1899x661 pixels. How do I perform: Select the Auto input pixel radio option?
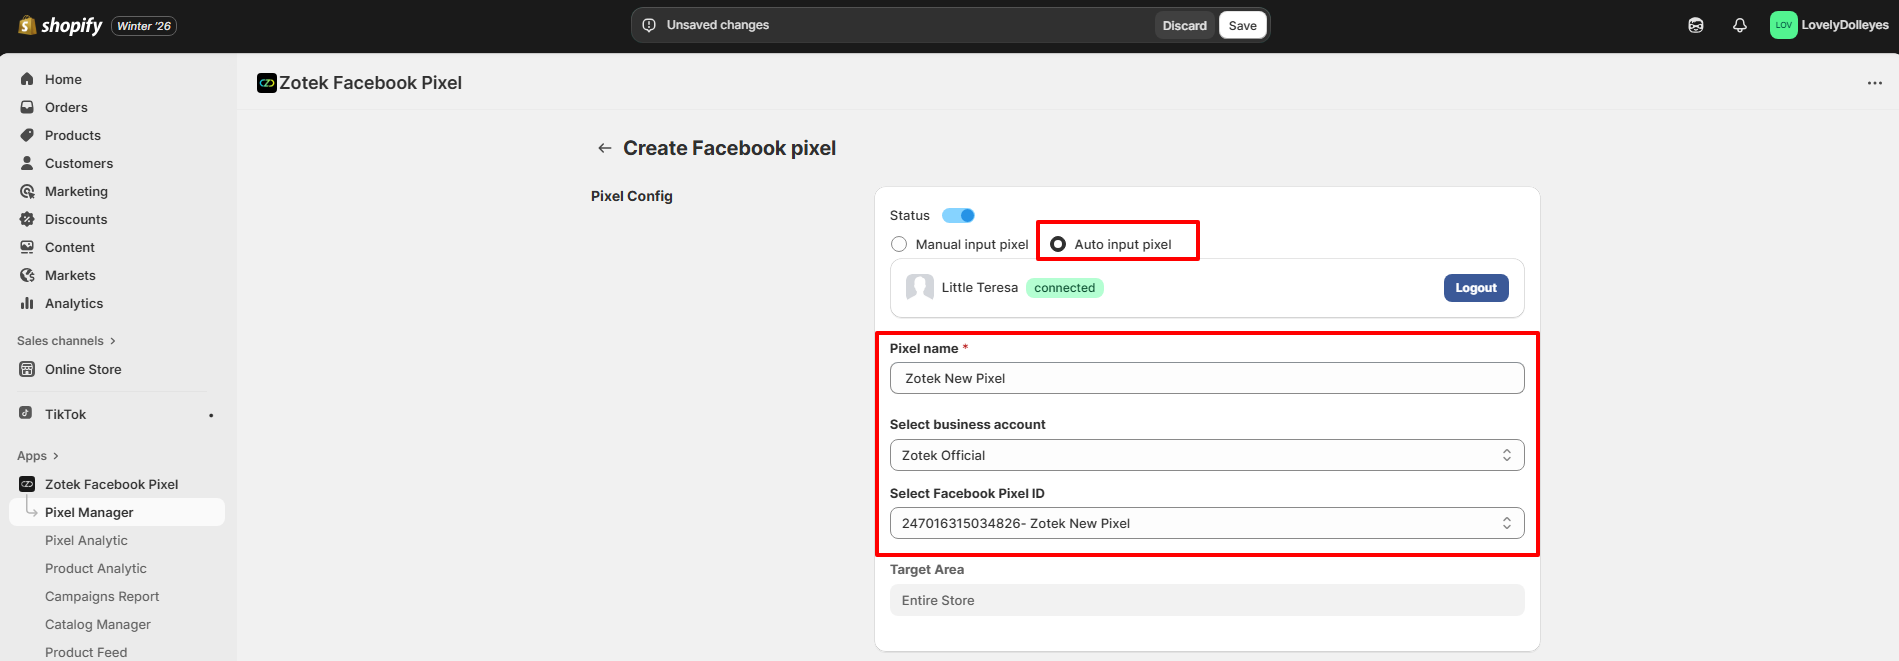click(x=1058, y=244)
